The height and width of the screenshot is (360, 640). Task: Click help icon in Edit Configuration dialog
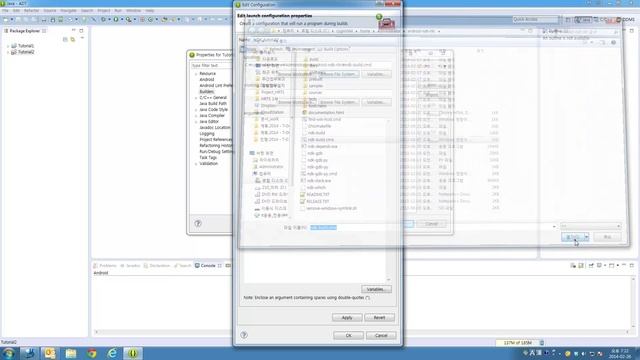click(244, 335)
